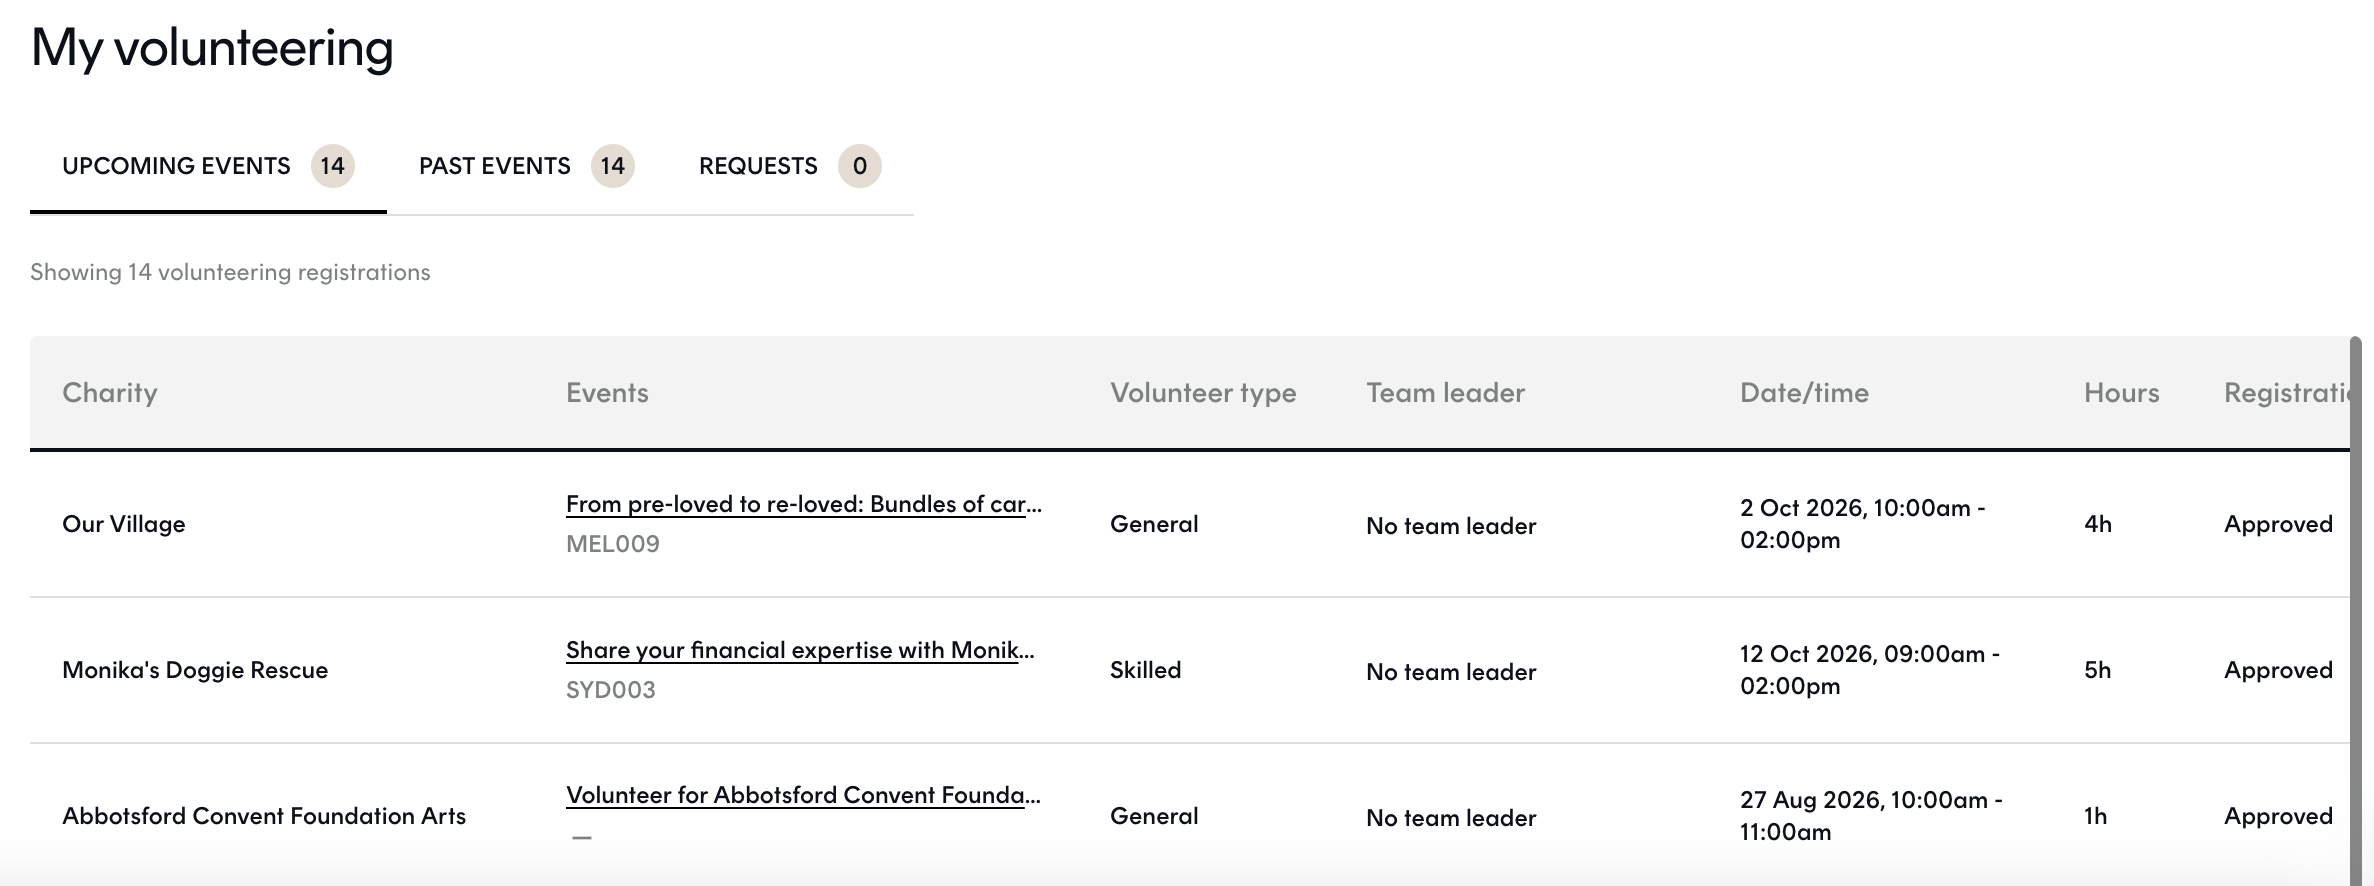Image resolution: width=2374 pixels, height=886 pixels.
Task: Click the Registration column header
Action: coord(2287,393)
